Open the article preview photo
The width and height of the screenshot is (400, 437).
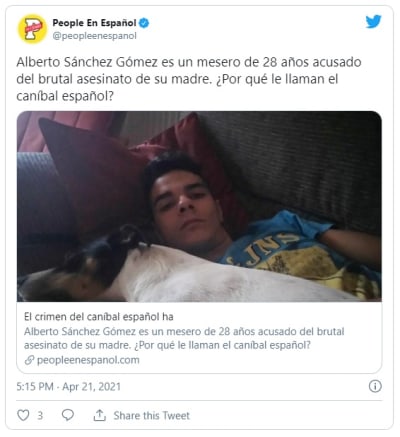click(199, 206)
